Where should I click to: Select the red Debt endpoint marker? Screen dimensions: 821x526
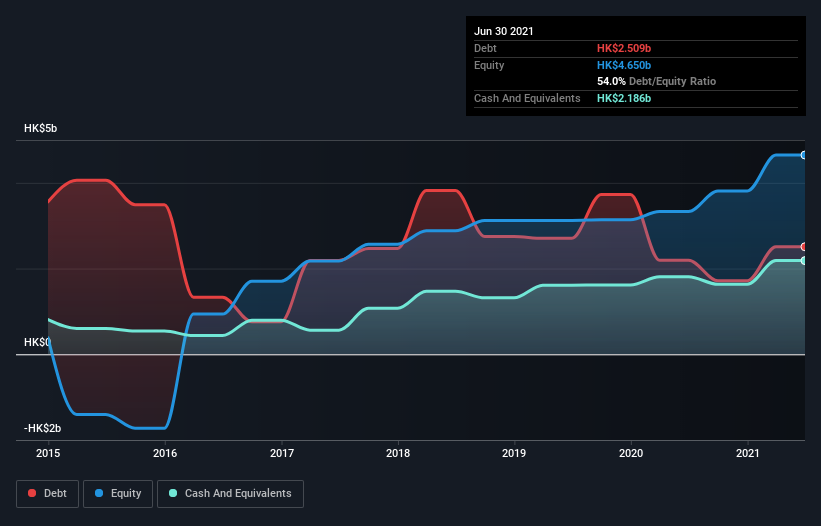[803, 247]
